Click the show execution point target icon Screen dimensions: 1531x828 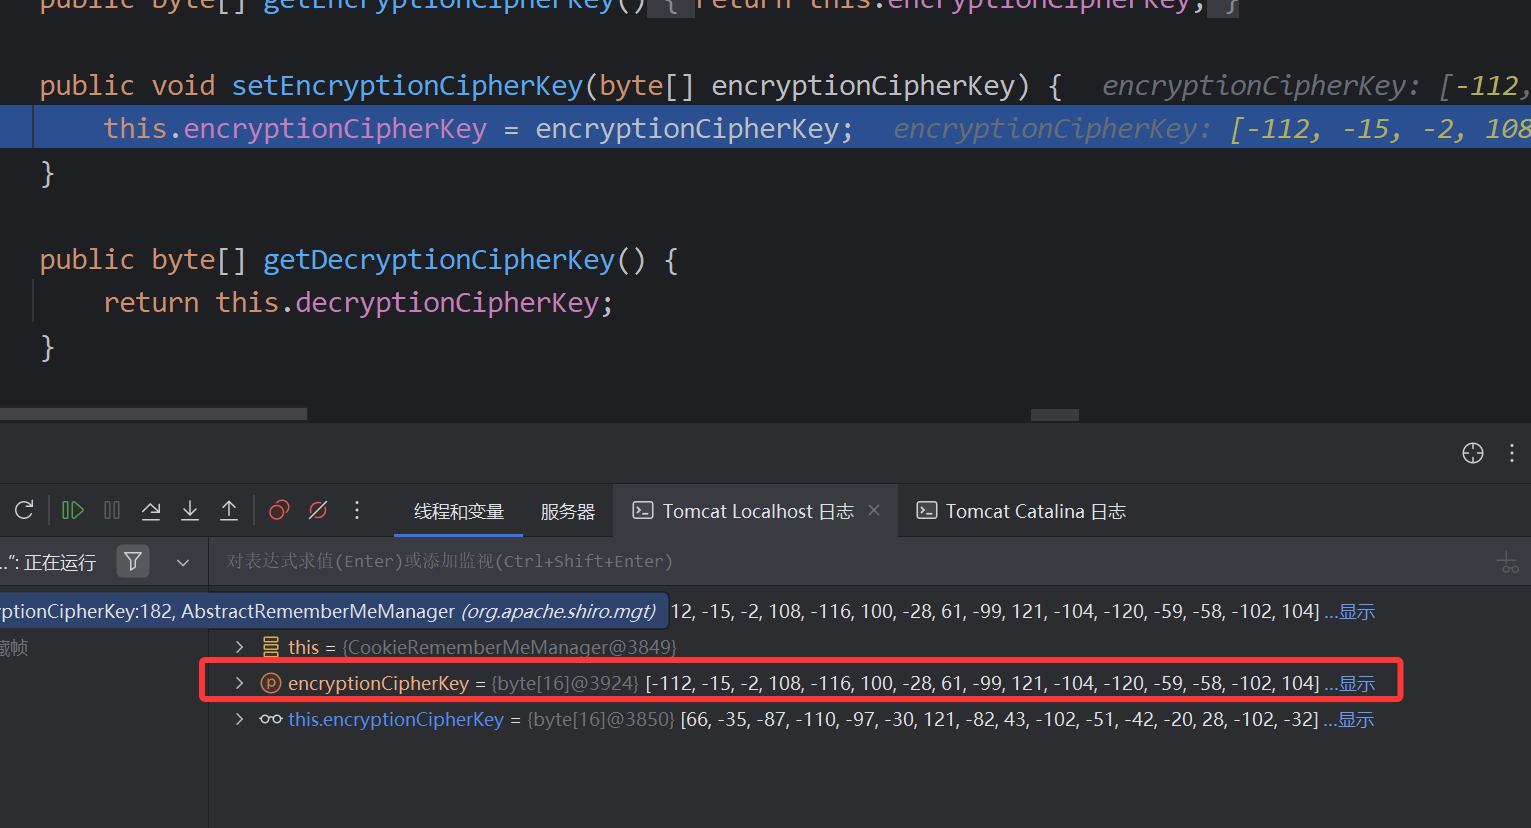1472,453
